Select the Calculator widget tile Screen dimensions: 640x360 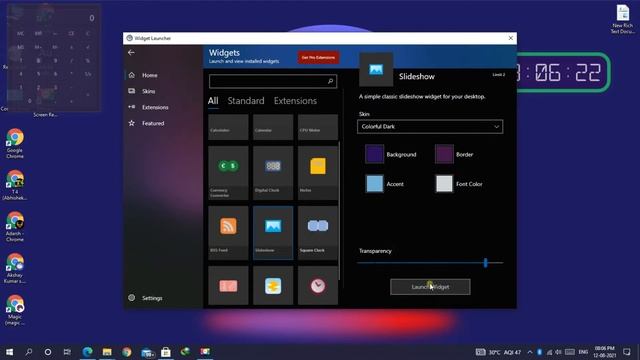click(x=228, y=127)
